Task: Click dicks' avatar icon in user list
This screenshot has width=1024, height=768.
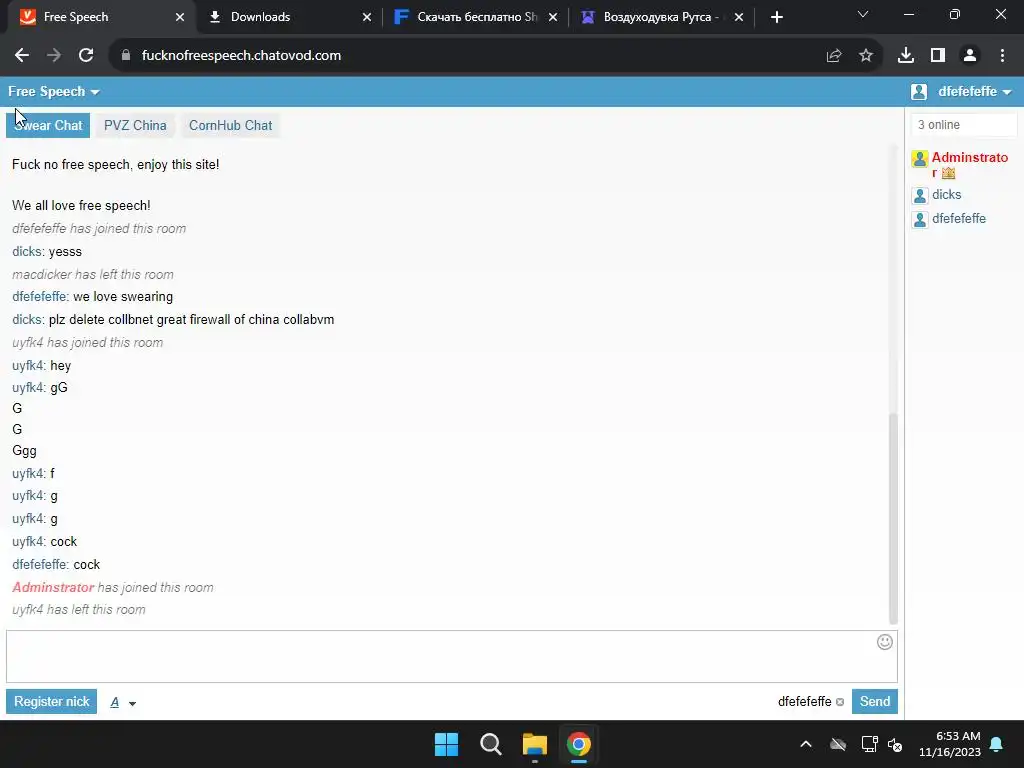Action: [x=920, y=195]
